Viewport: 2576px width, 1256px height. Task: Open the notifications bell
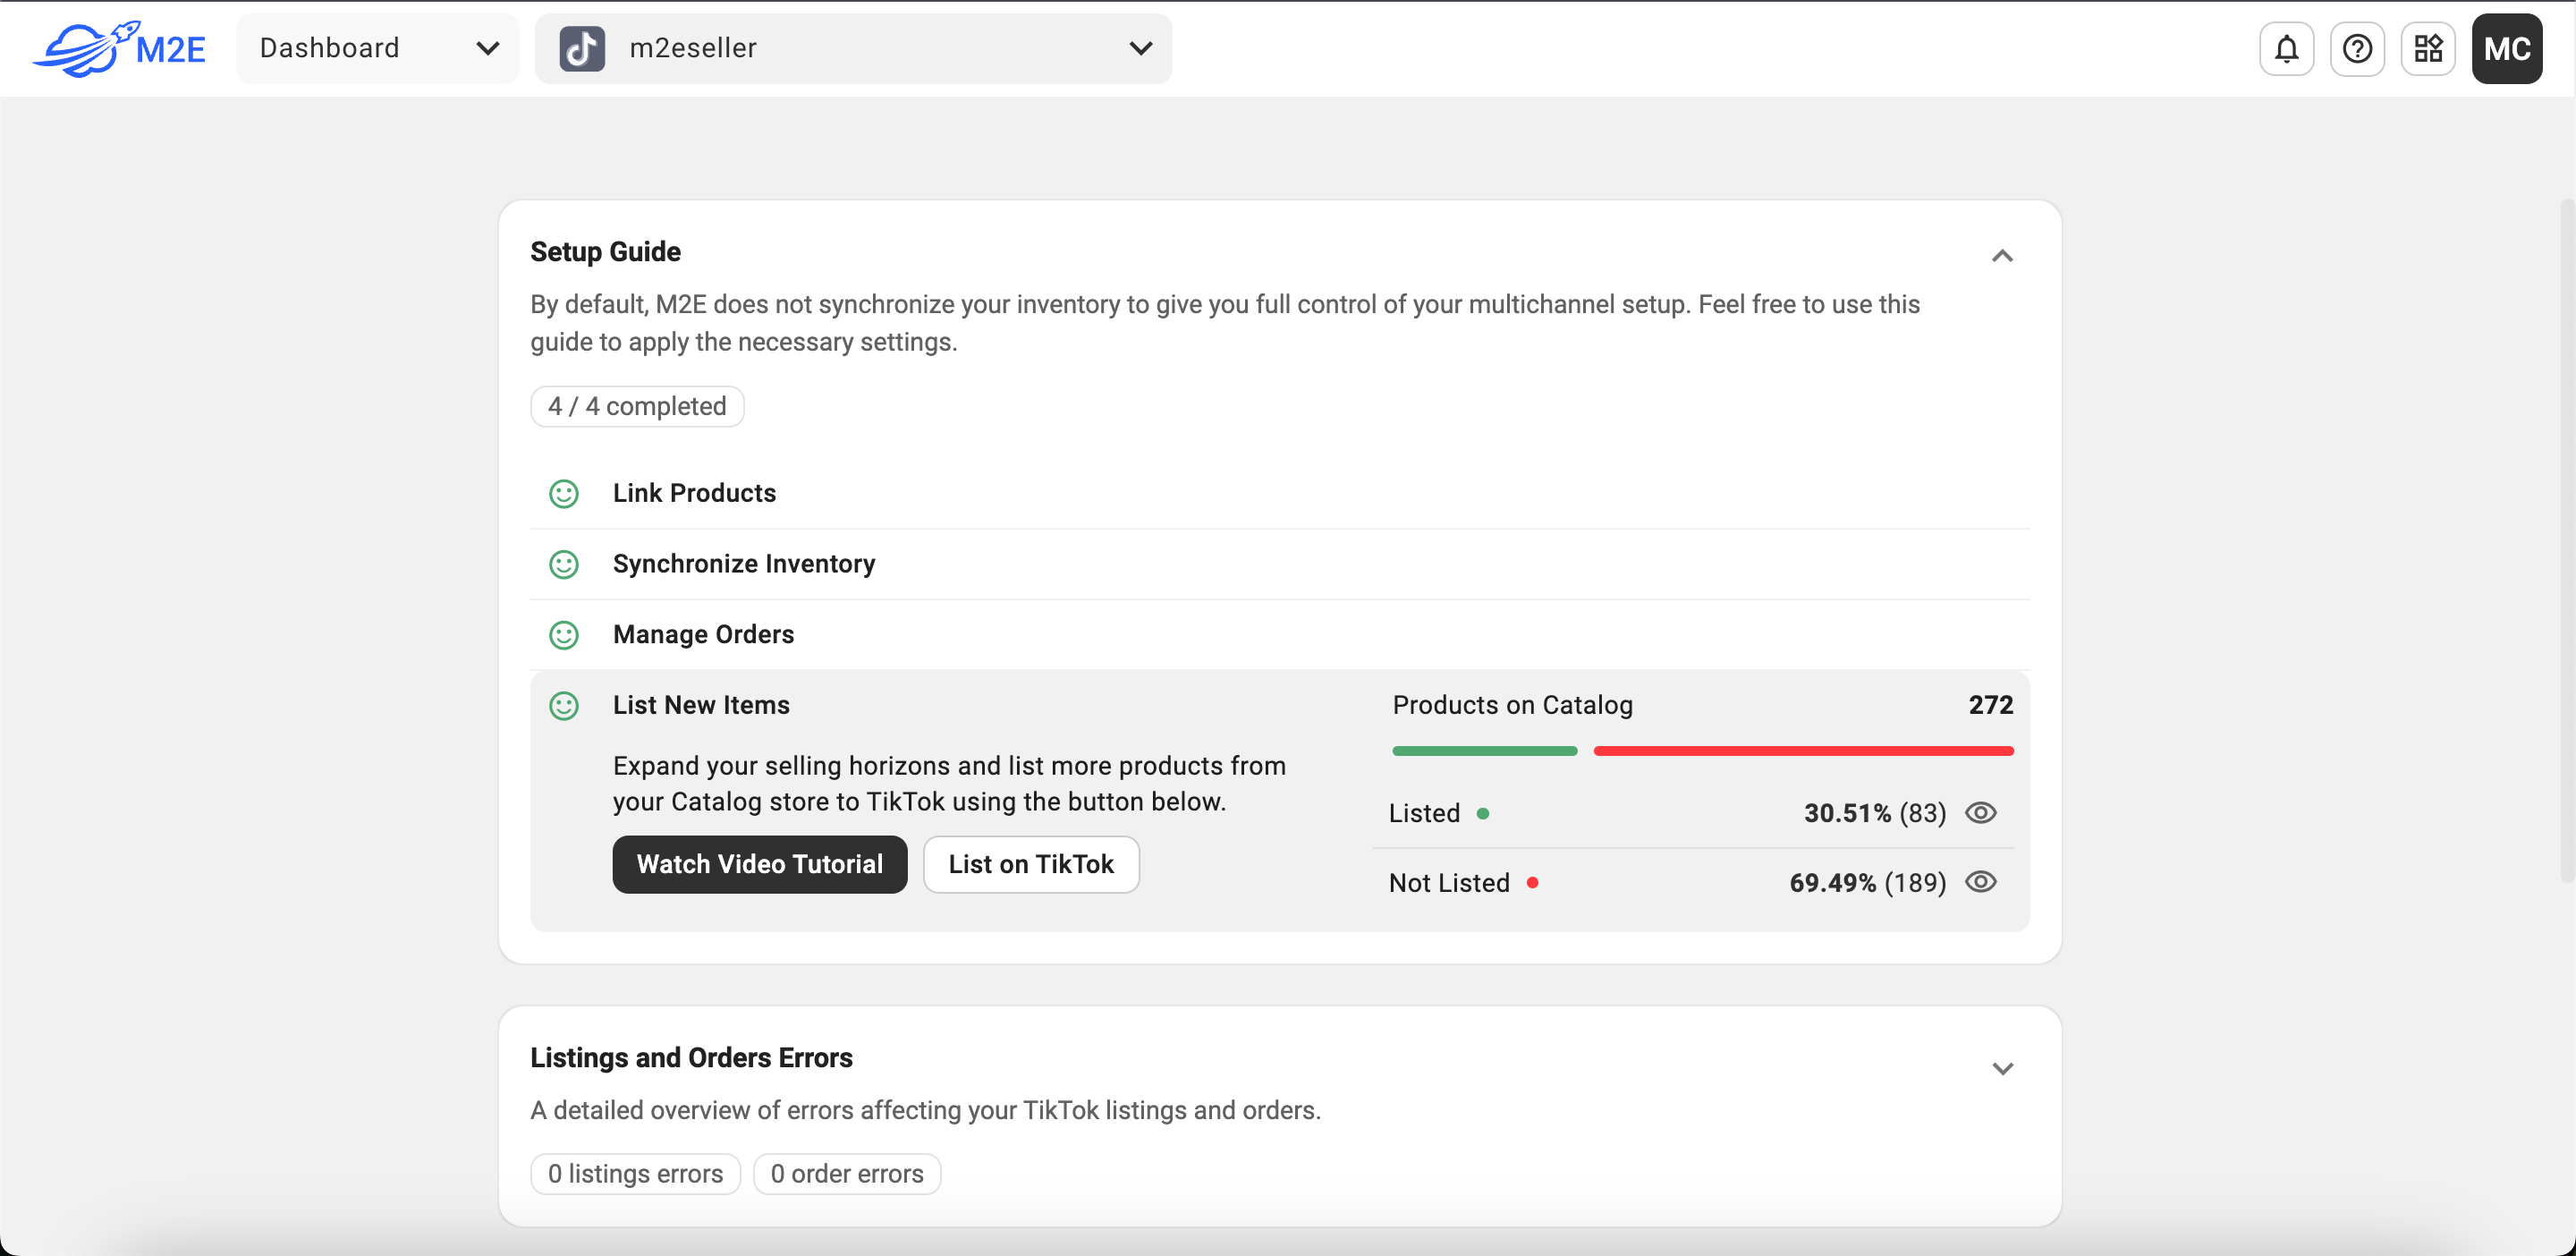coord(2286,48)
